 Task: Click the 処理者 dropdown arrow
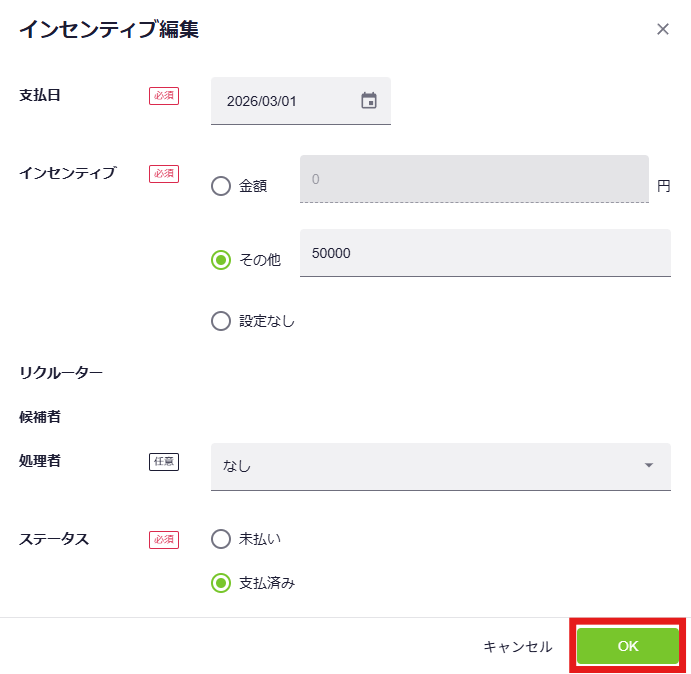pos(649,466)
